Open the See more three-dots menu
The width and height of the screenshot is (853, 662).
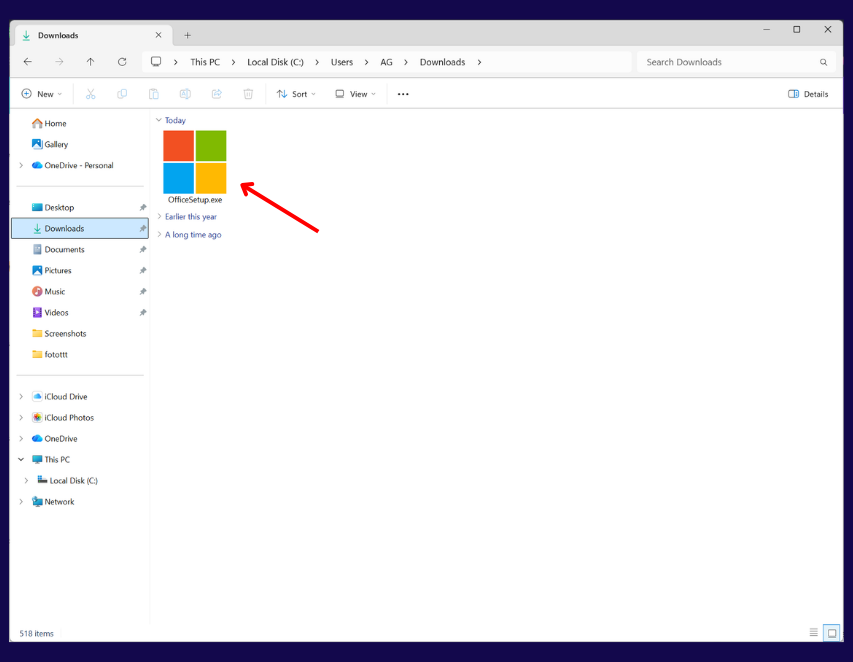pos(403,94)
